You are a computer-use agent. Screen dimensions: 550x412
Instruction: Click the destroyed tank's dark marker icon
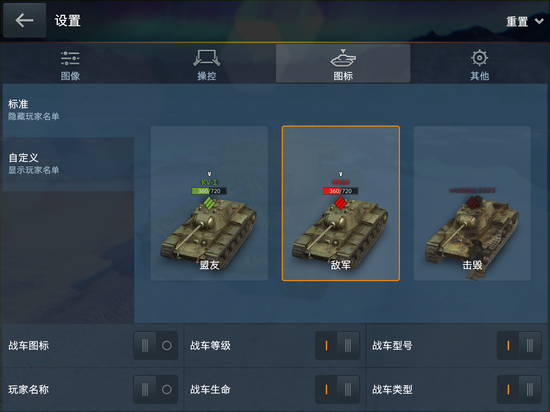click(473, 203)
